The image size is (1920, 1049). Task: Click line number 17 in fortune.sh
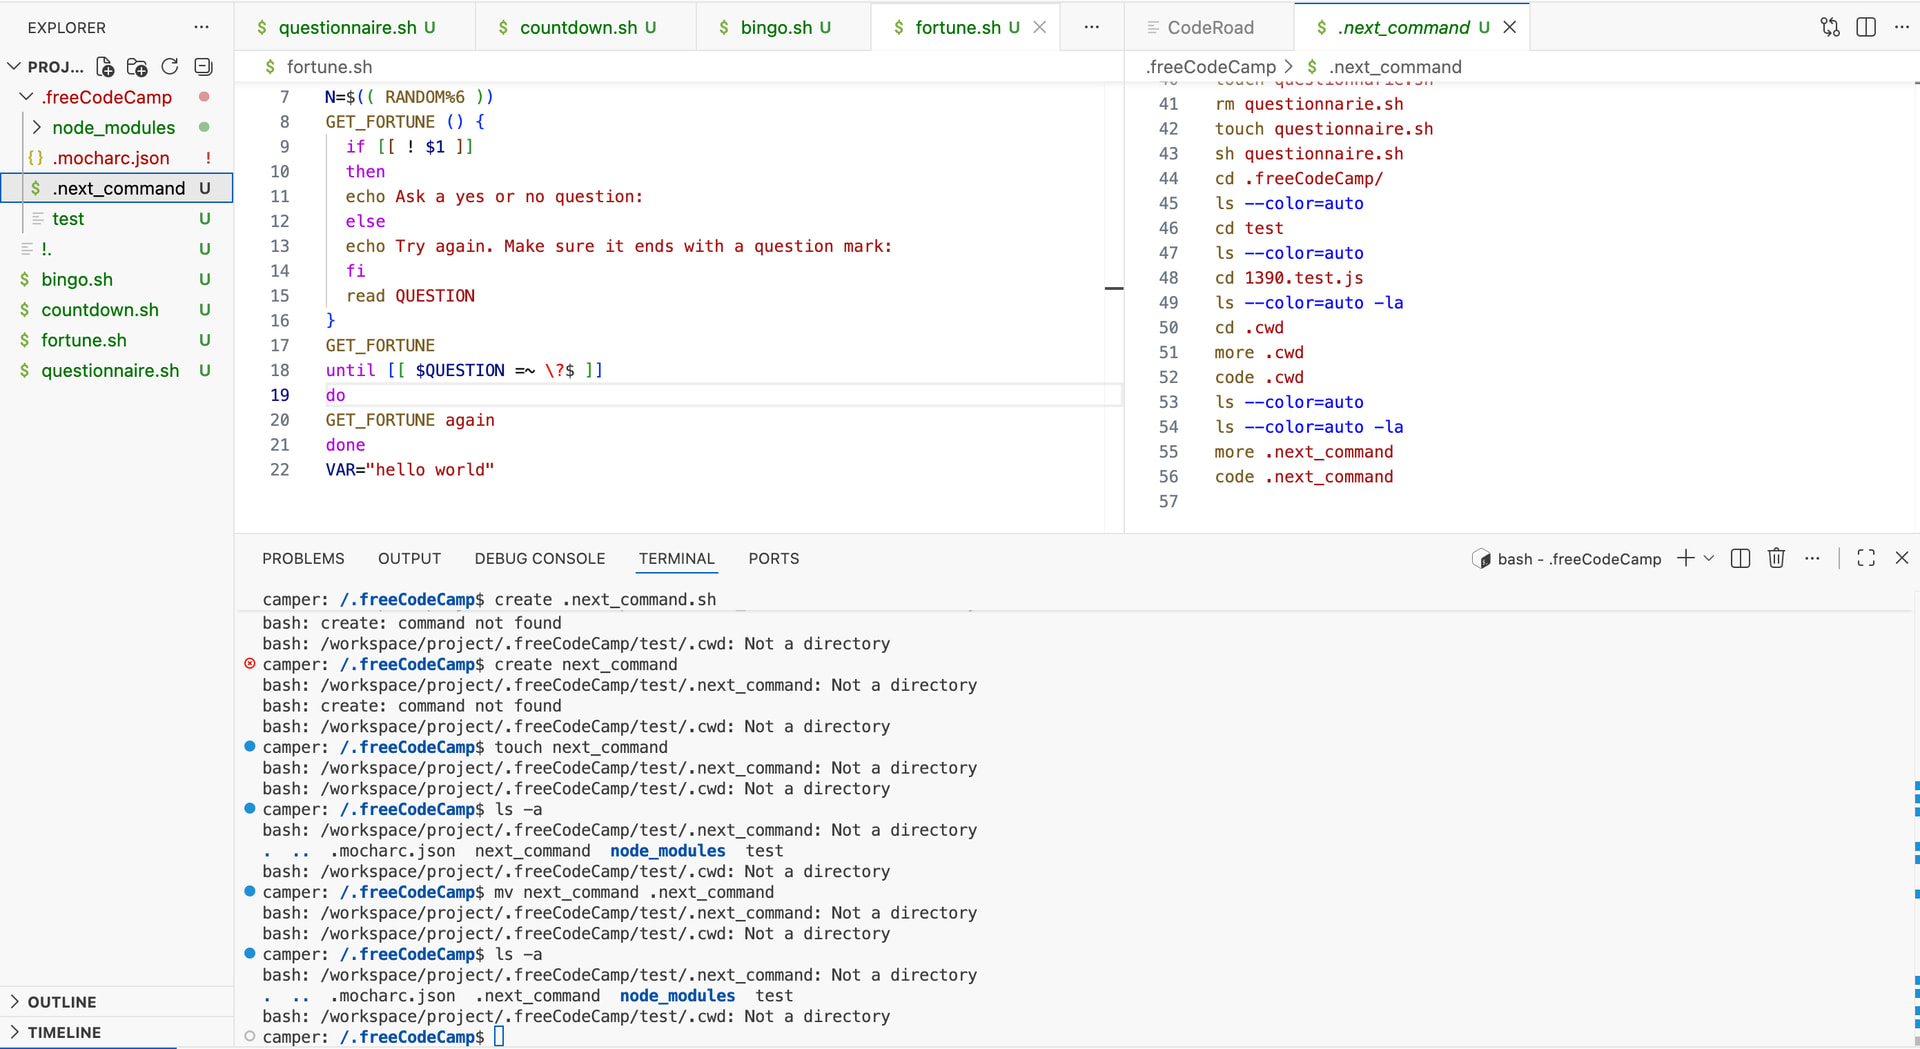tap(279, 345)
